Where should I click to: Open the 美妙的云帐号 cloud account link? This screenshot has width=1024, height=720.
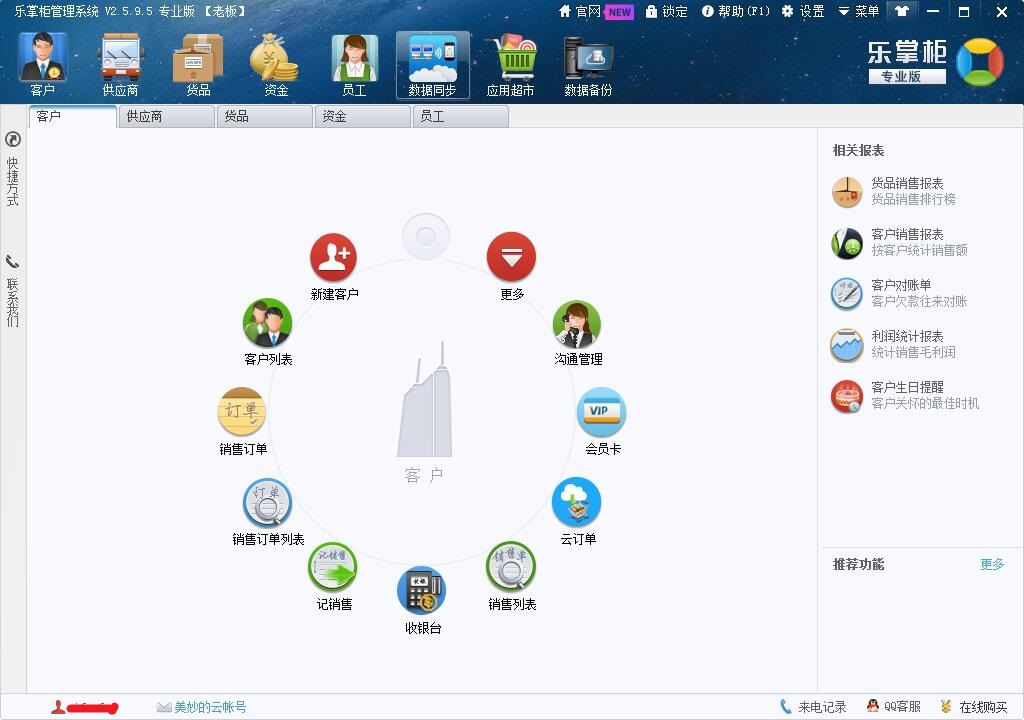tap(202, 707)
